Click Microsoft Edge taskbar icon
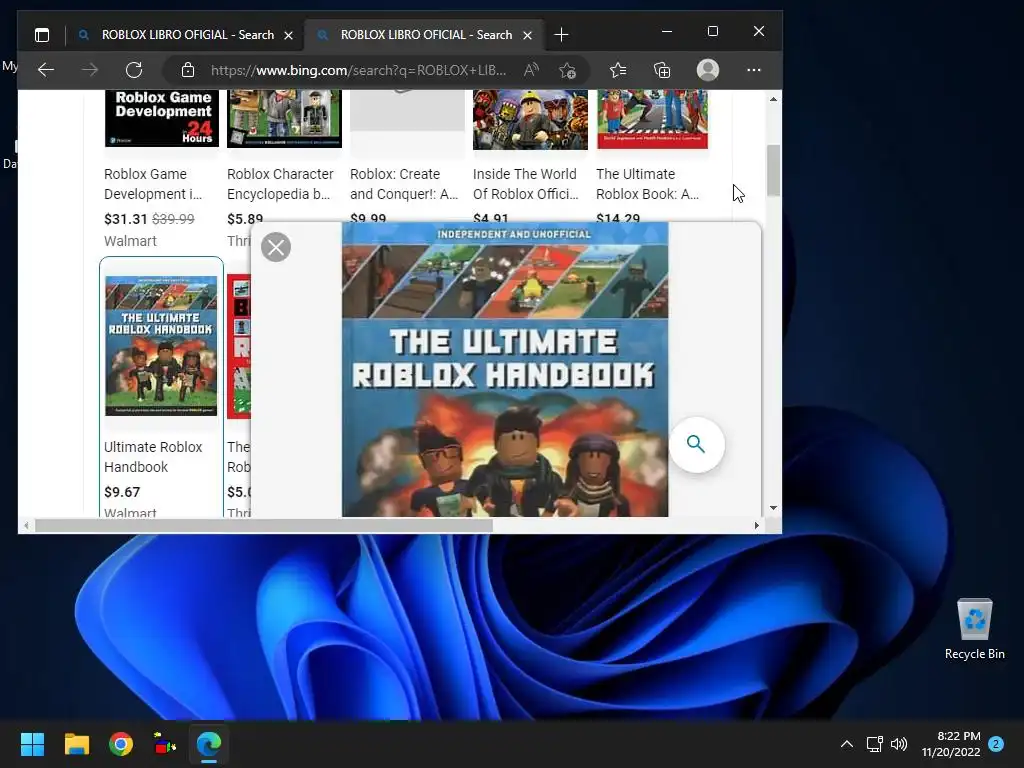 point(209,744)
